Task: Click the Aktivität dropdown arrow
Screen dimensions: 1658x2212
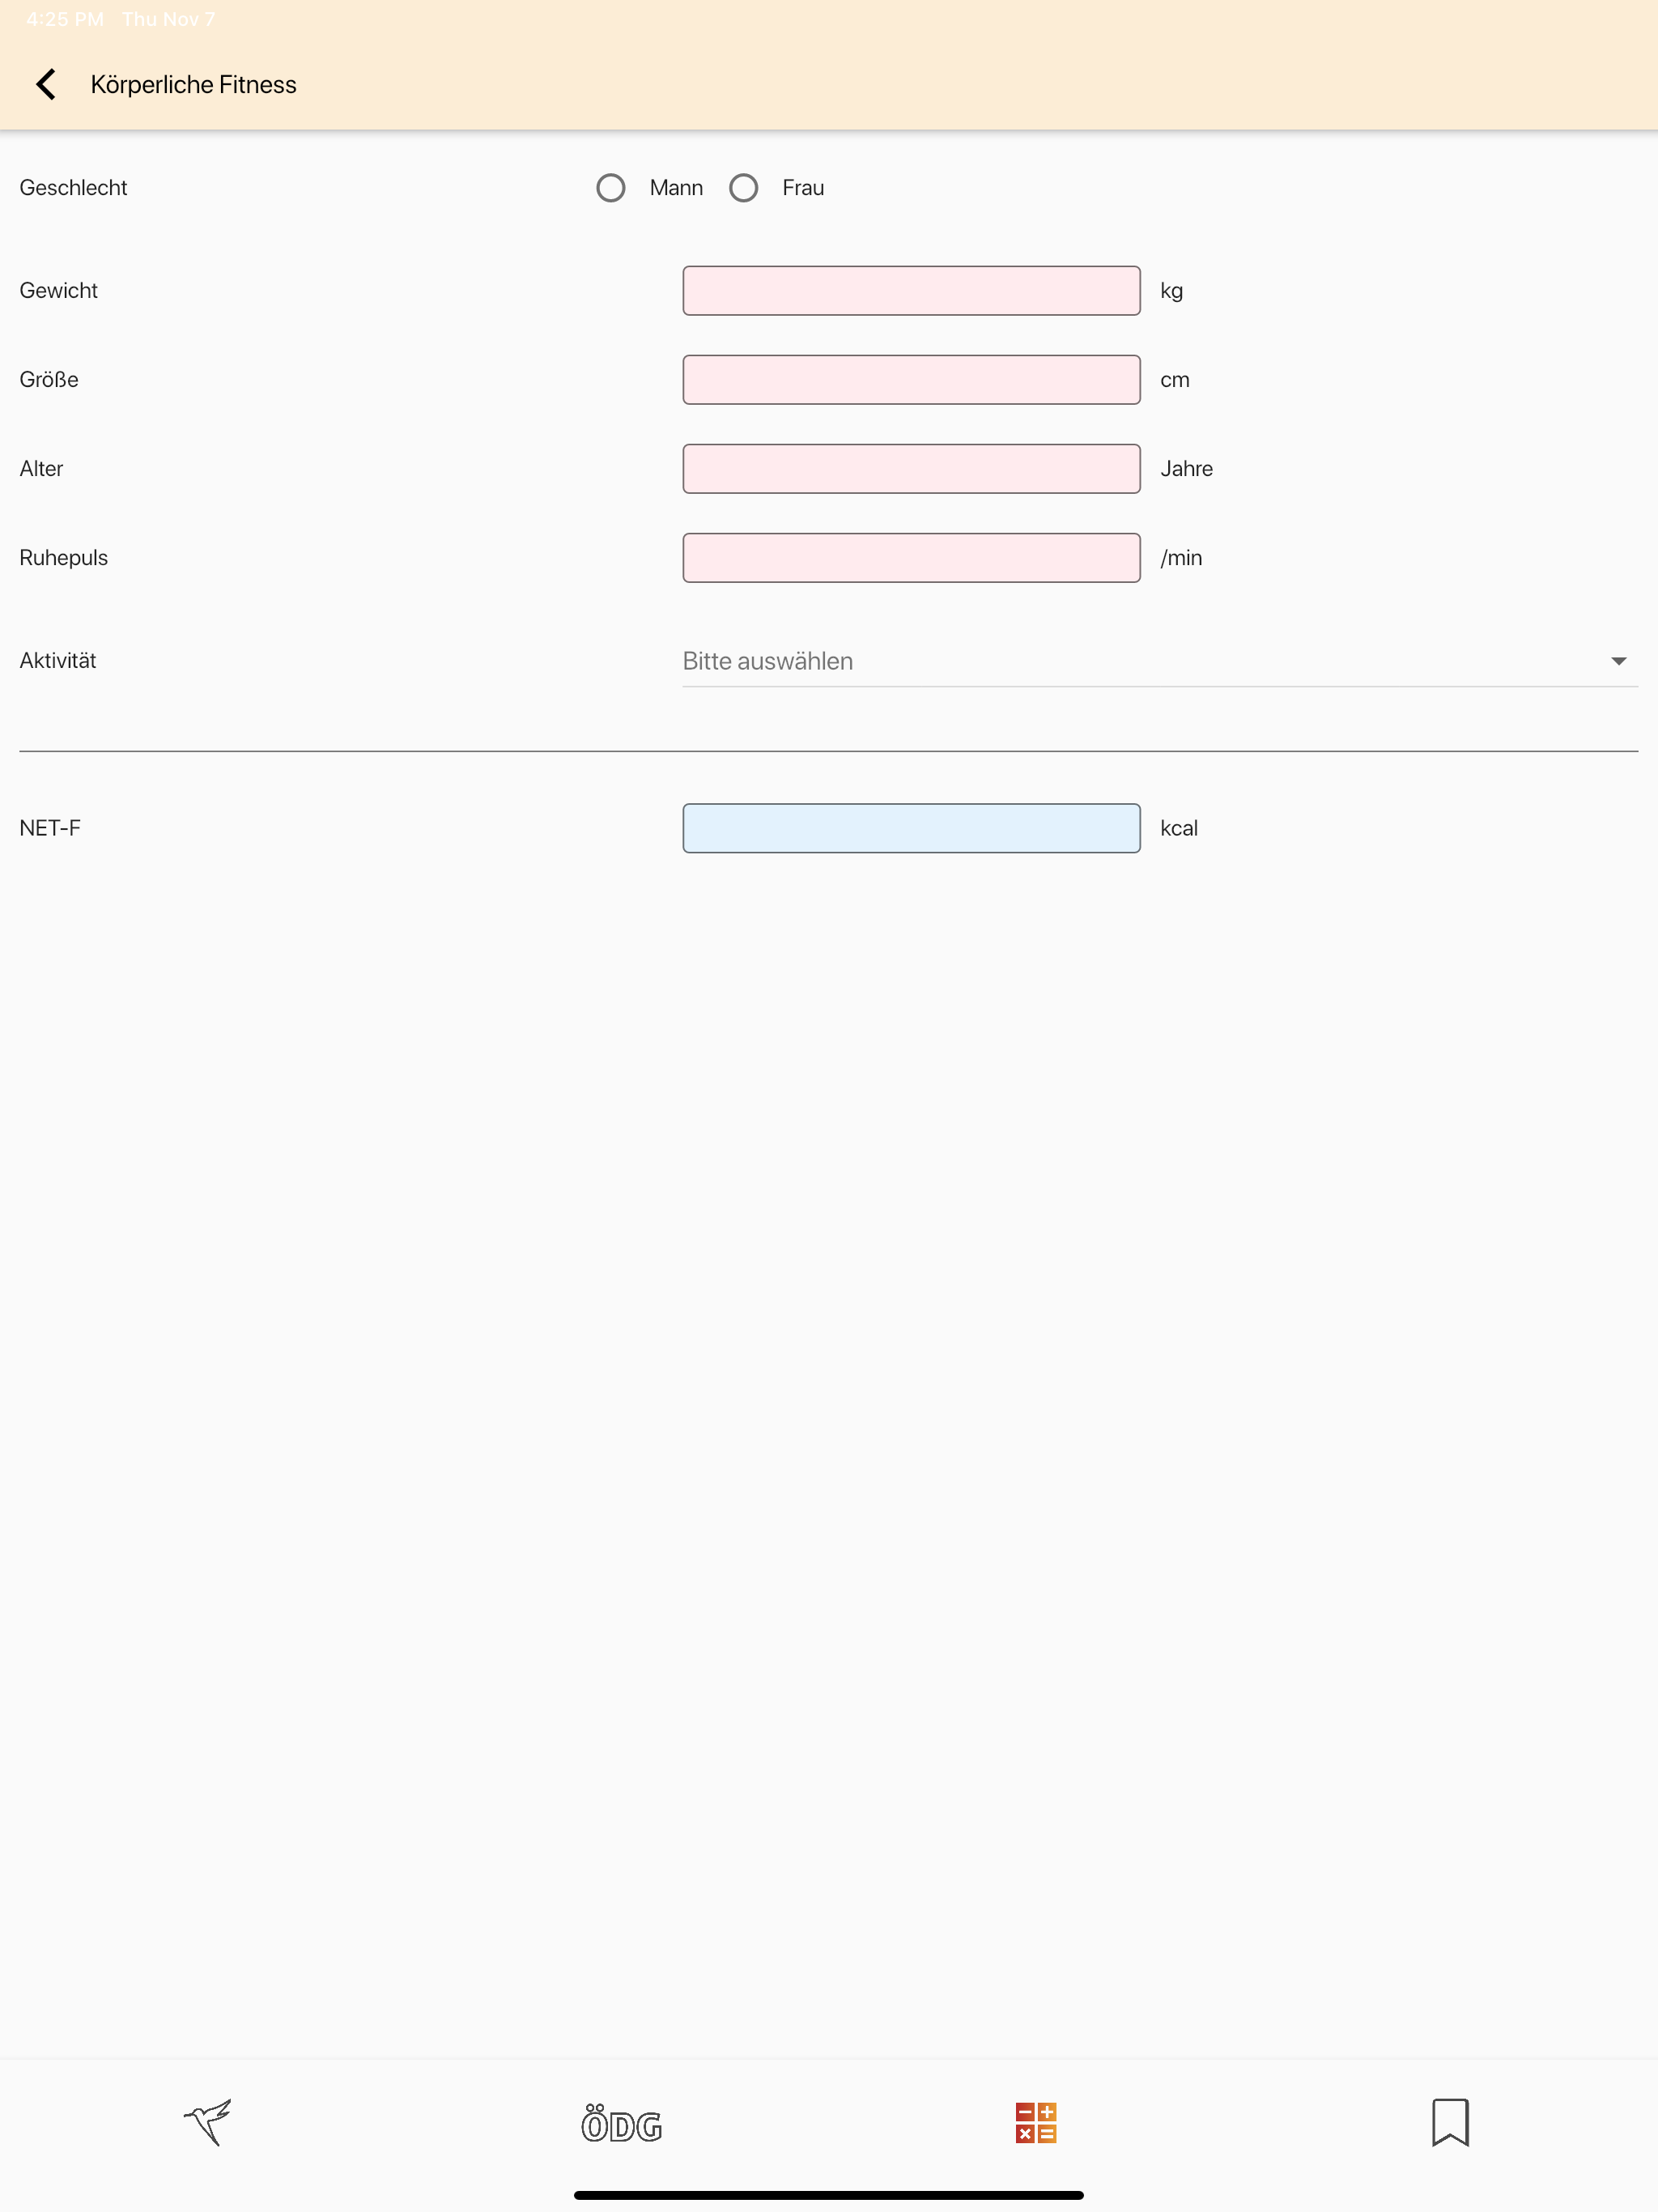Action: (1618, 661)
